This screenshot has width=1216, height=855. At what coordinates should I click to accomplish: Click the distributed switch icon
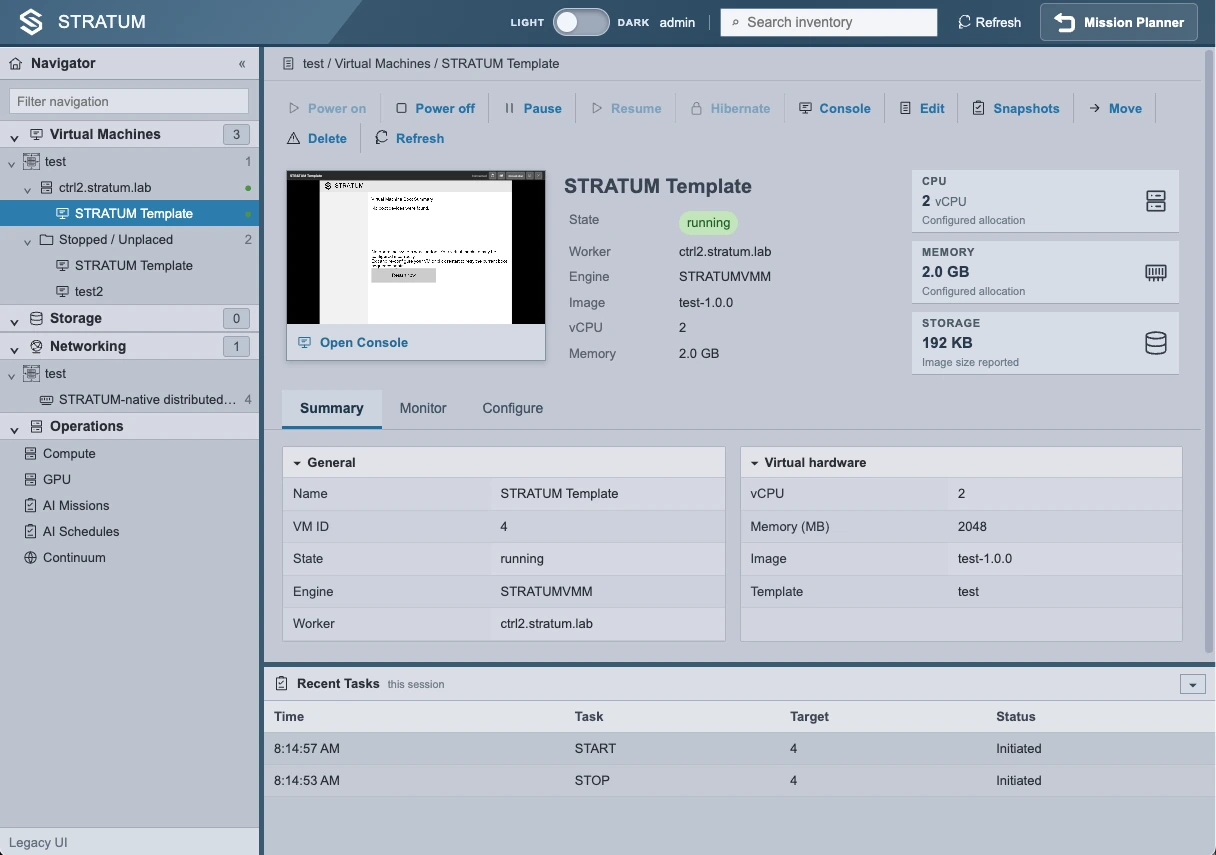pos(46,399)
